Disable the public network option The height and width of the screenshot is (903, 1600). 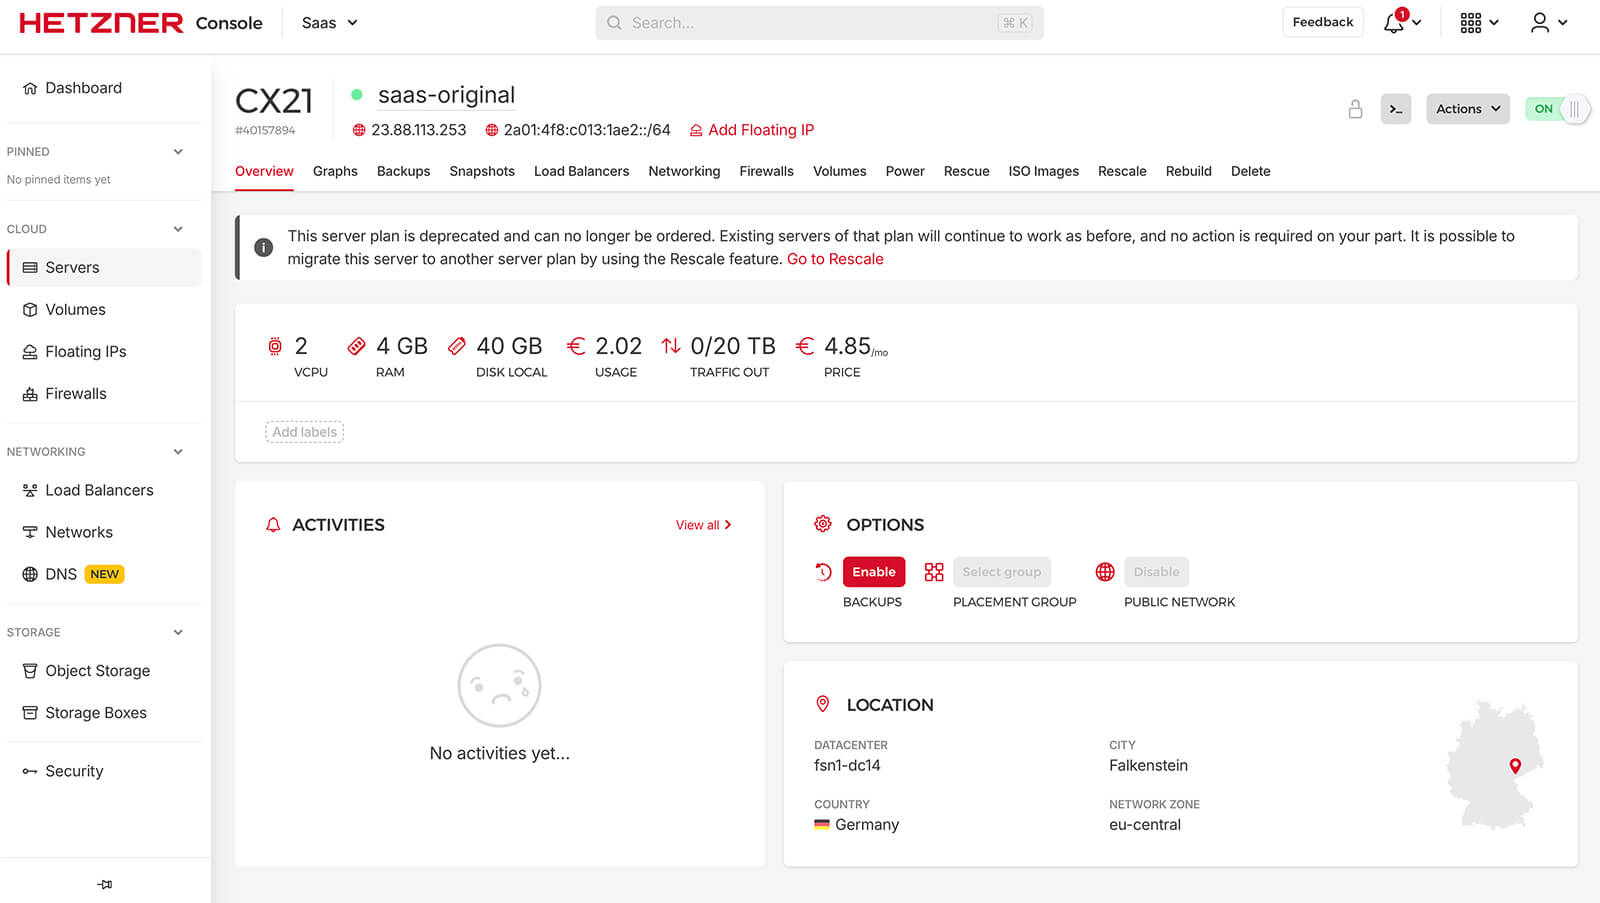[x=1156, y=571]
